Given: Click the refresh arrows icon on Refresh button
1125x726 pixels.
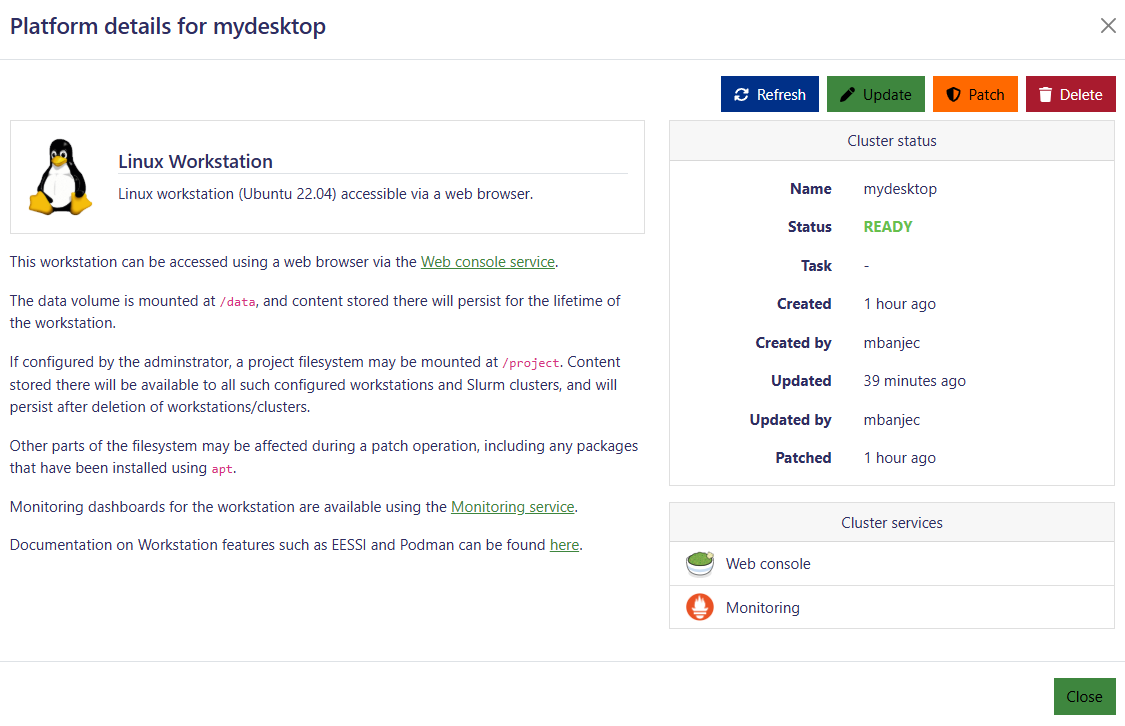Looking at the screenshot, I should point(741,95).
